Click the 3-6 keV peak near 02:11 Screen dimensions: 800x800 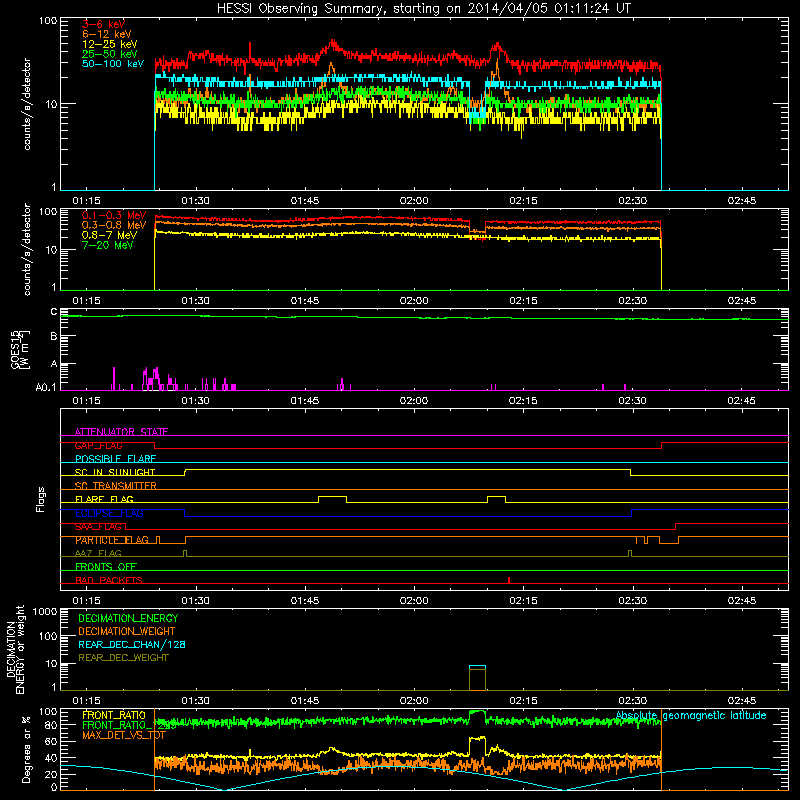(x=497, y=46)
